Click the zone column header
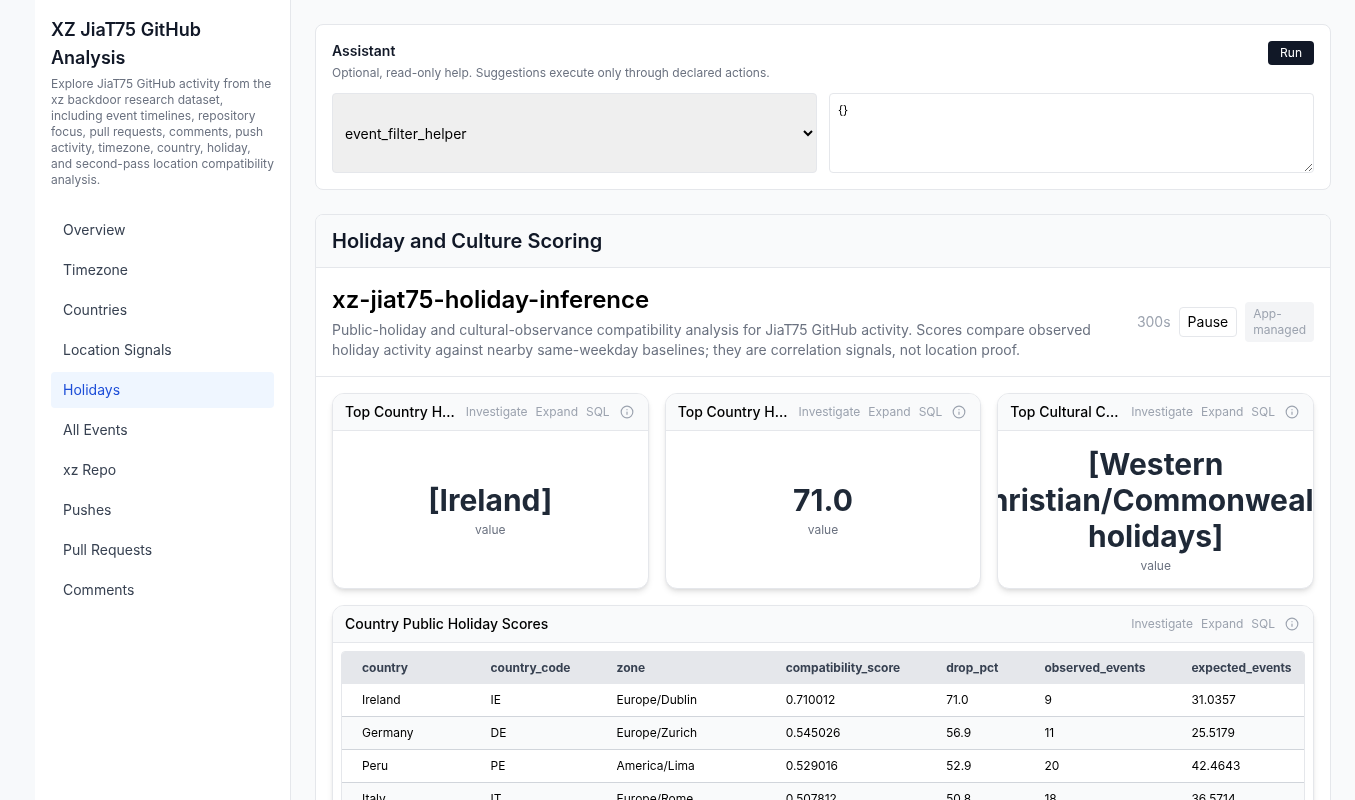The height and width of the screenshot is (800, 1355). pos(631,668)
